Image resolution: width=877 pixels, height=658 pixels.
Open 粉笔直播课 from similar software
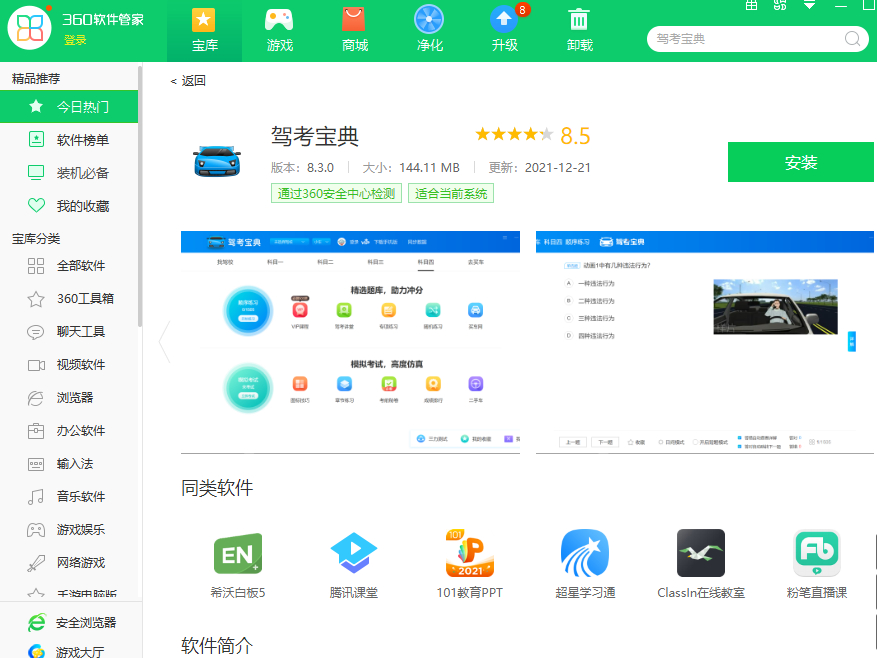[x=817, y=565]
